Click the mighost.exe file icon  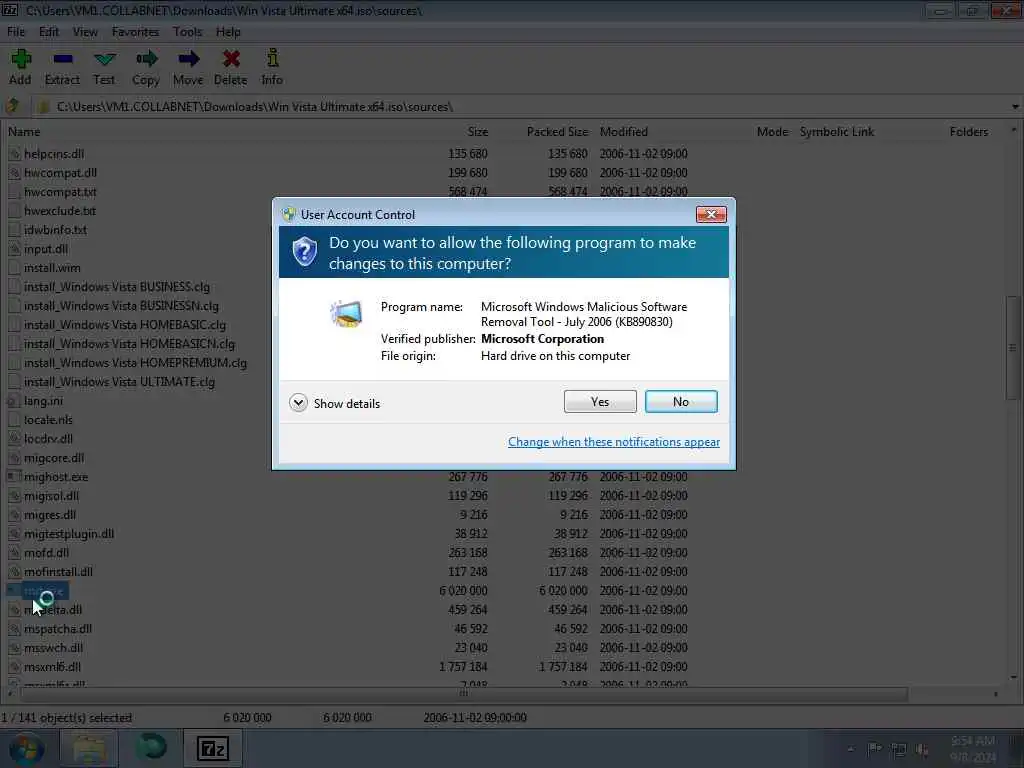coord(14,477)
